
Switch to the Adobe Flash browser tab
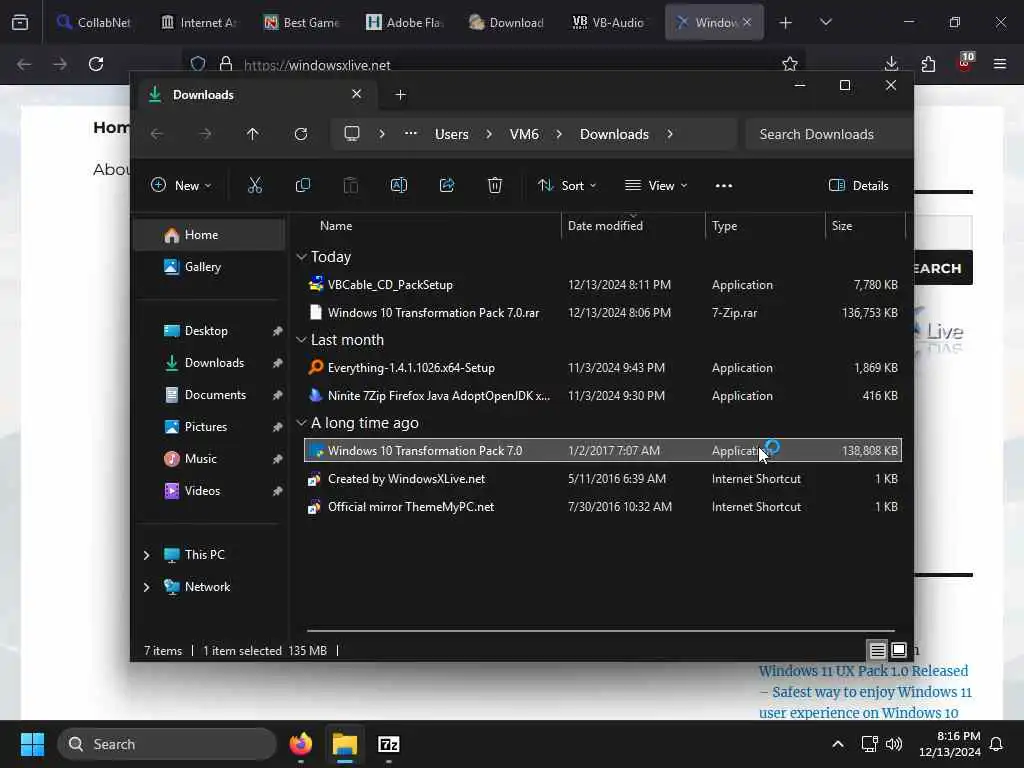coord(404,22)
